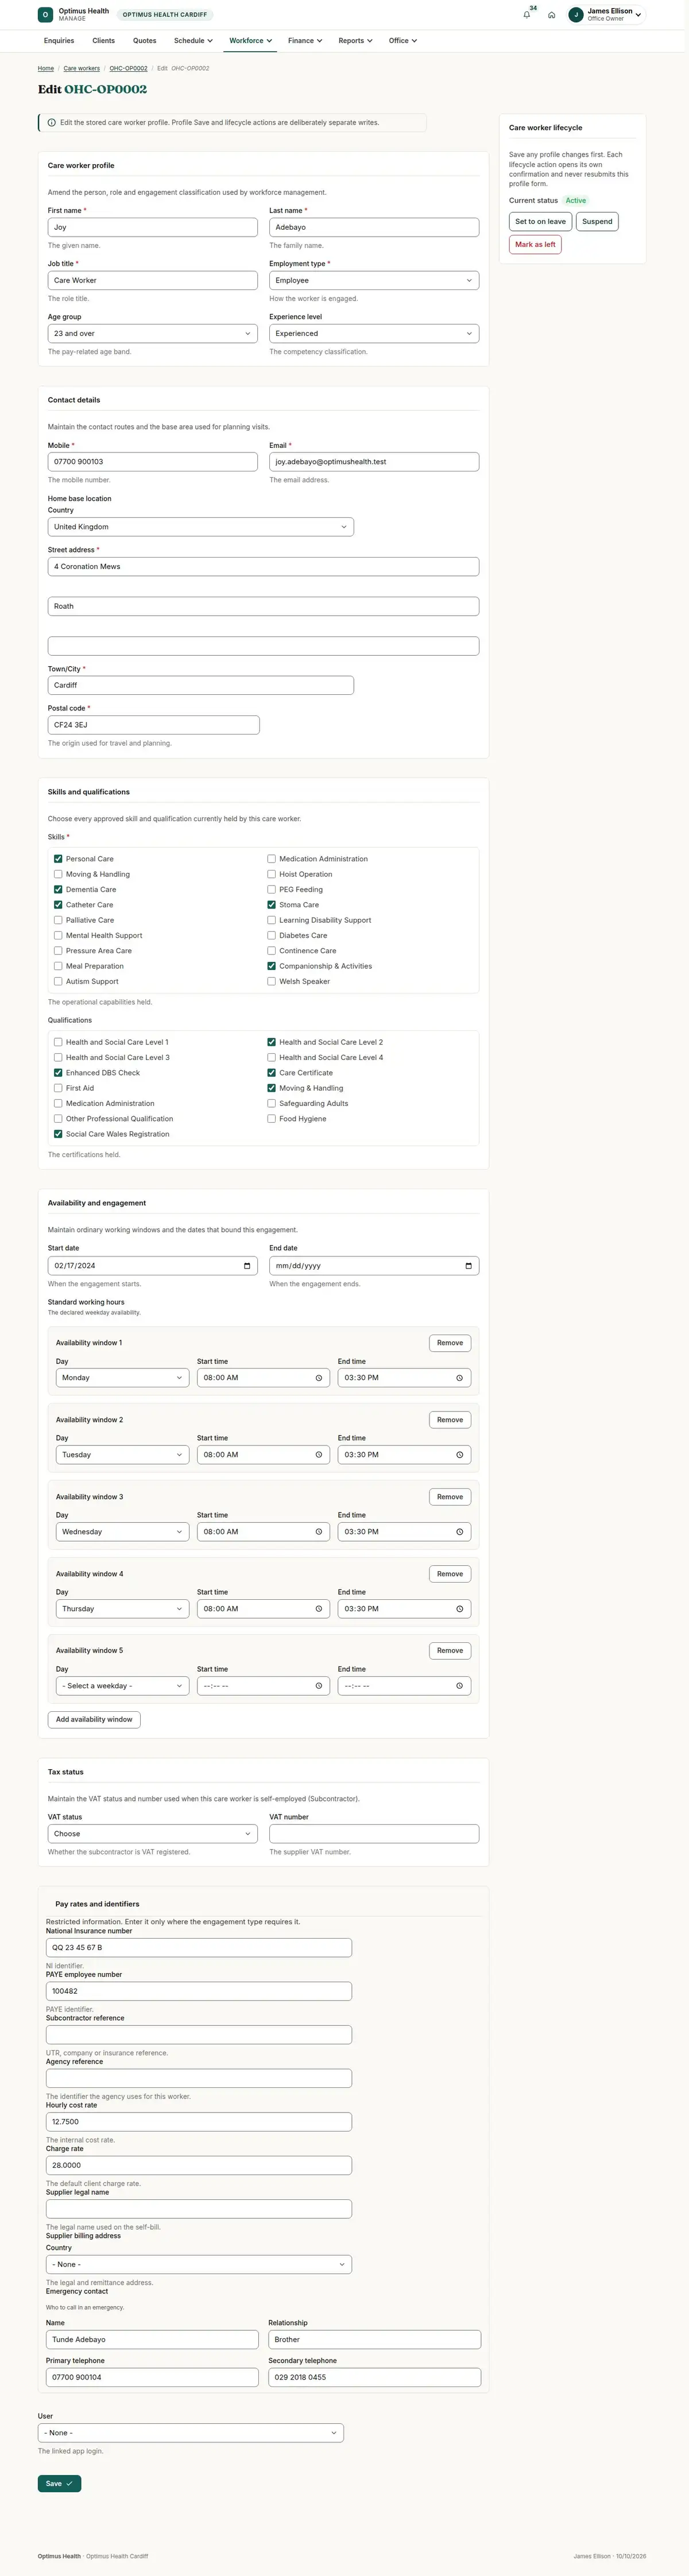This screenshot has height=2576, width=689.
Task: Open the End date calendar picker icon
Action: [x=468, y=1266]
